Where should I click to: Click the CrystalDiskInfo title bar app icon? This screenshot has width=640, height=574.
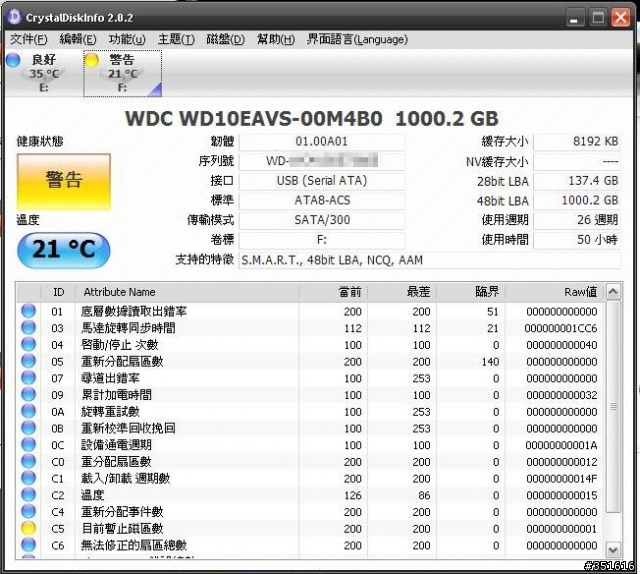[x=14, y=17]
